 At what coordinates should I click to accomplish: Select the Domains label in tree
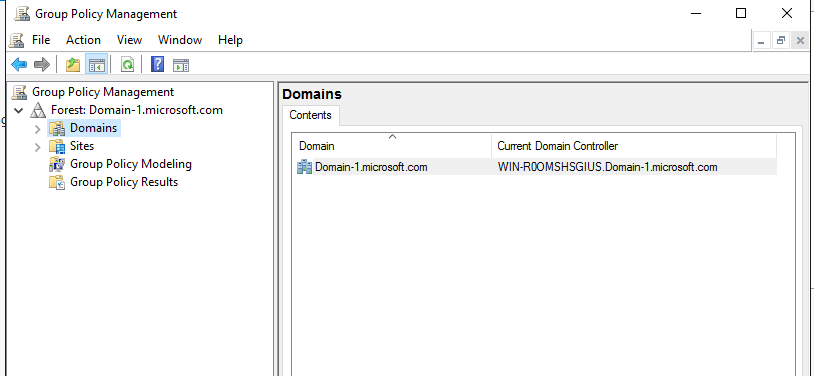tap(93, 128)
